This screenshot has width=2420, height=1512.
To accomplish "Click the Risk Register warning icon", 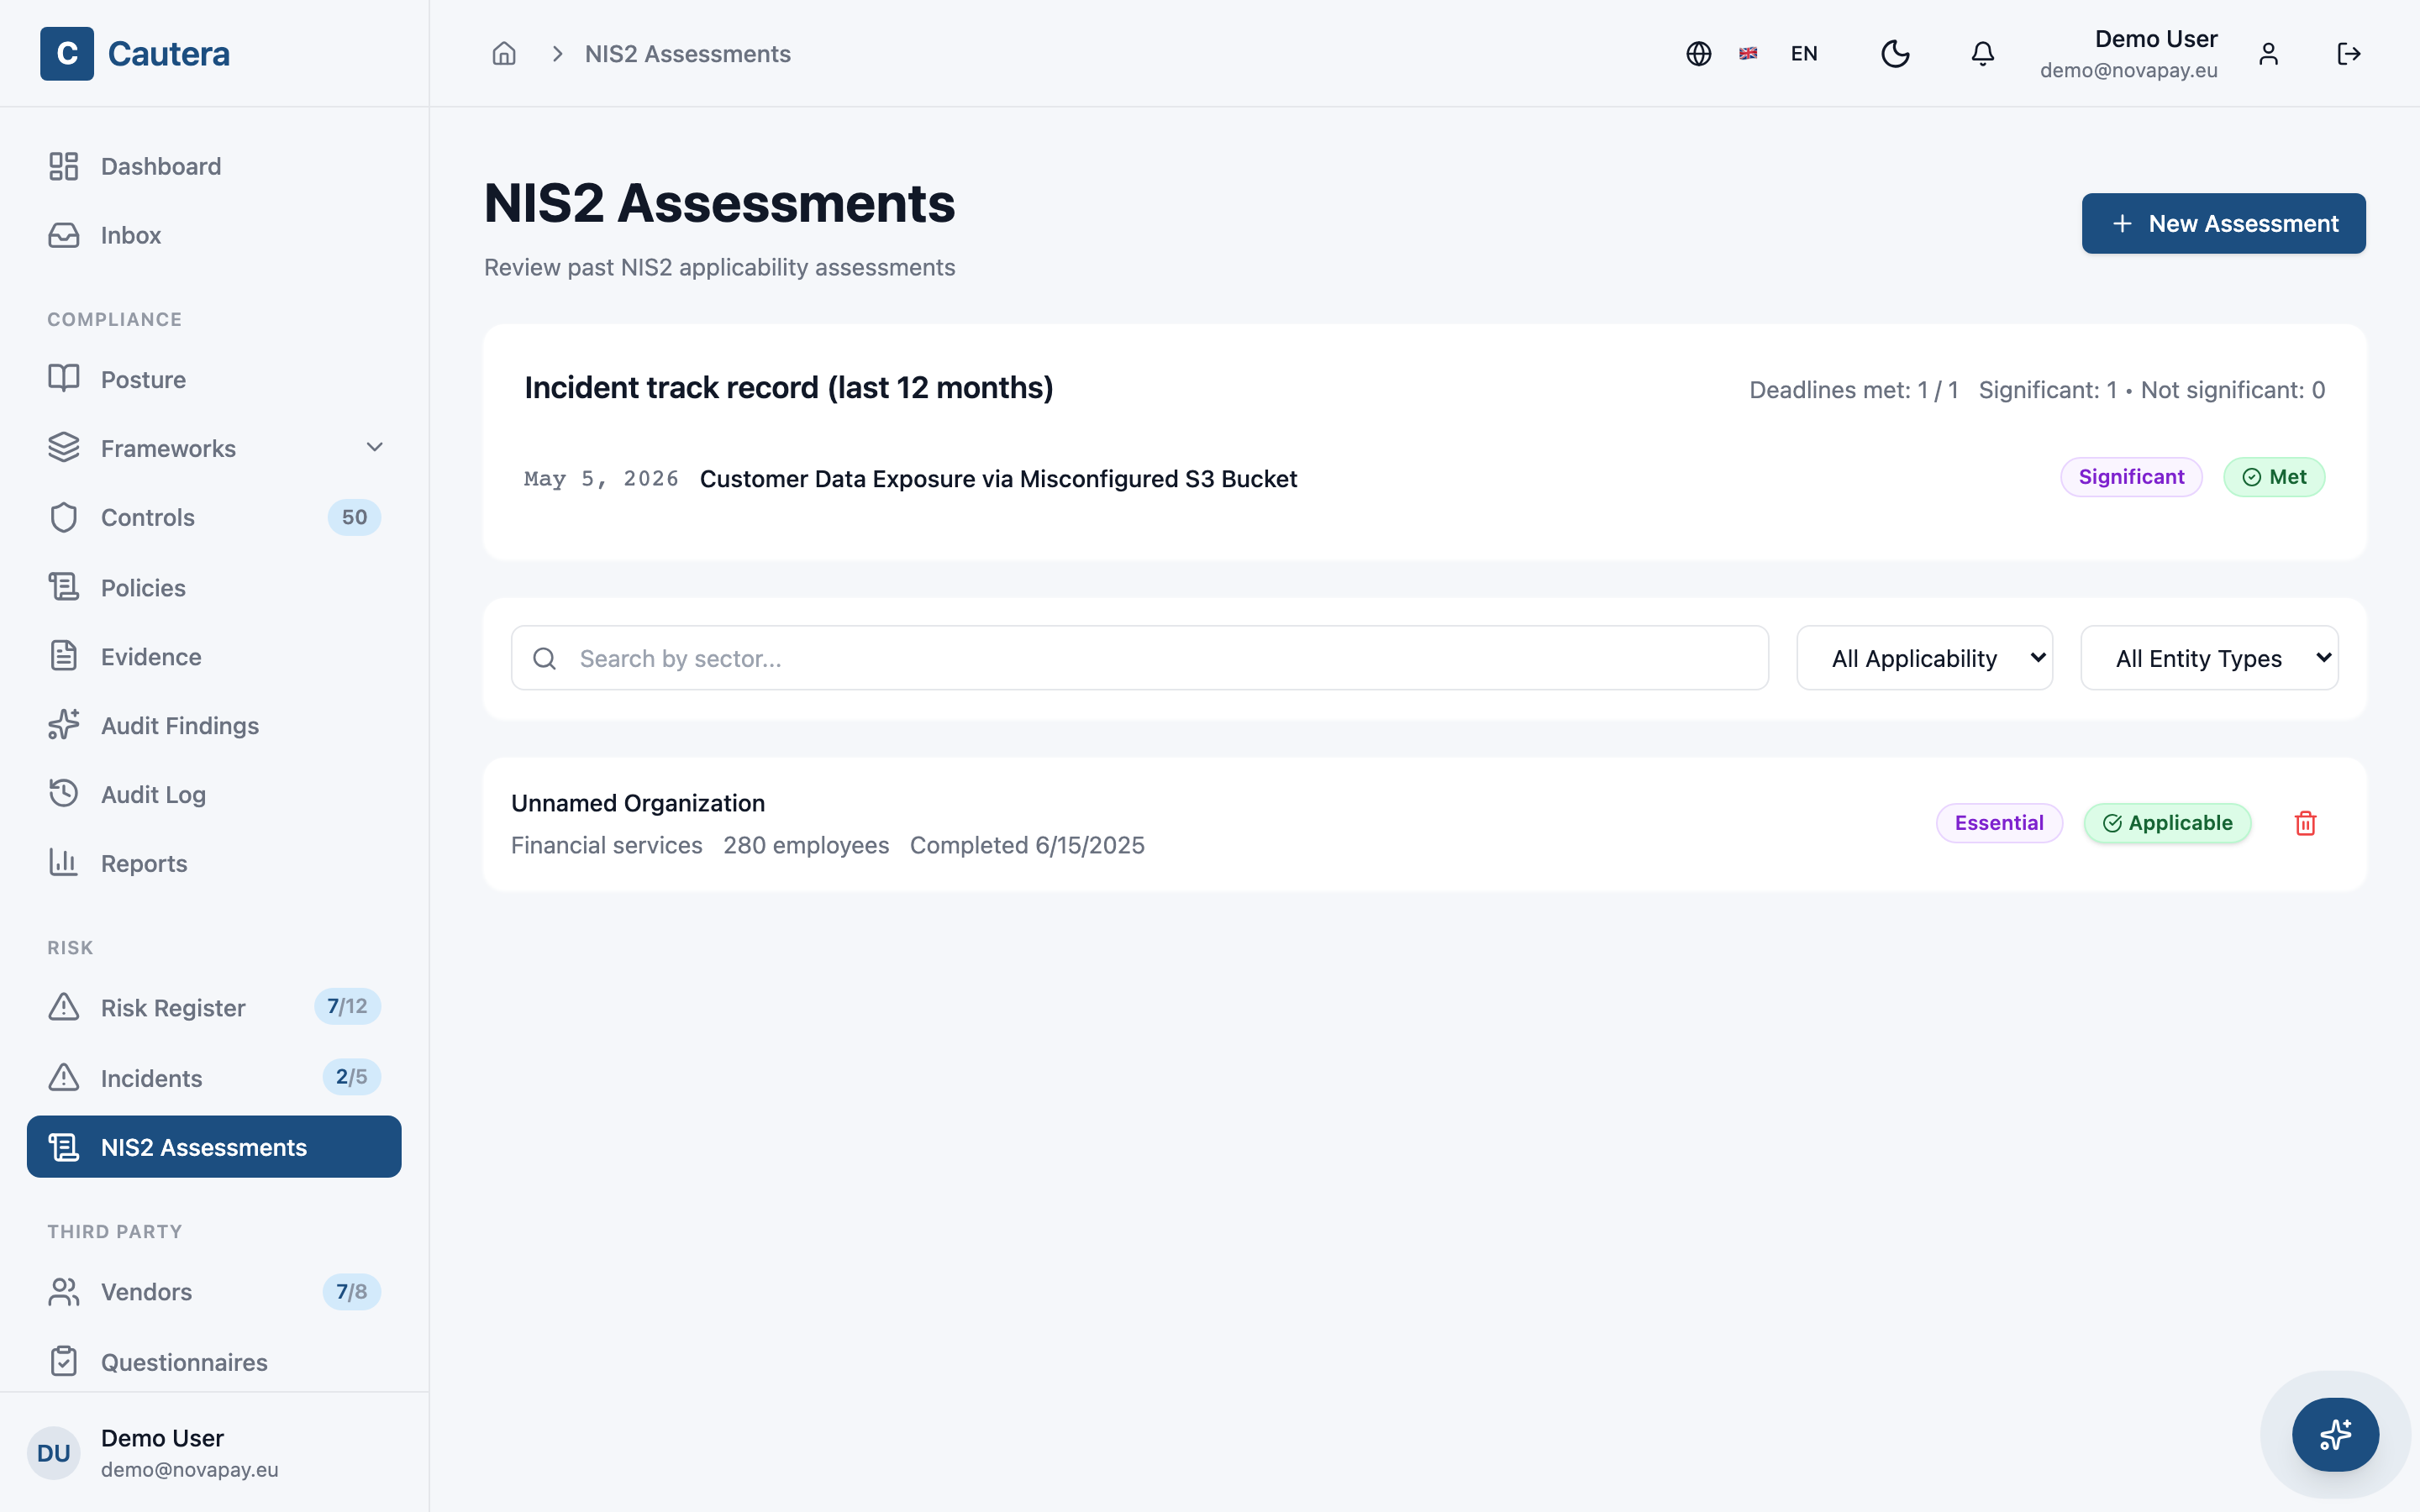I will click(63, 1006).
